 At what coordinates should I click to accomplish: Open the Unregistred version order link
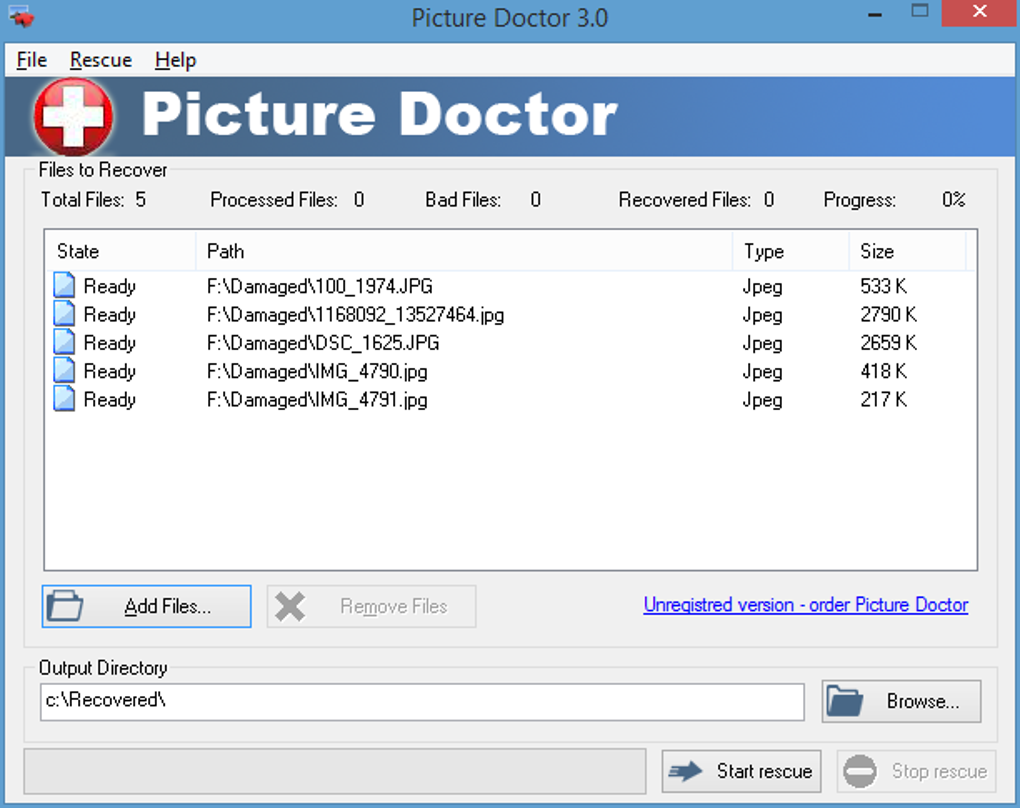(806, 605)
